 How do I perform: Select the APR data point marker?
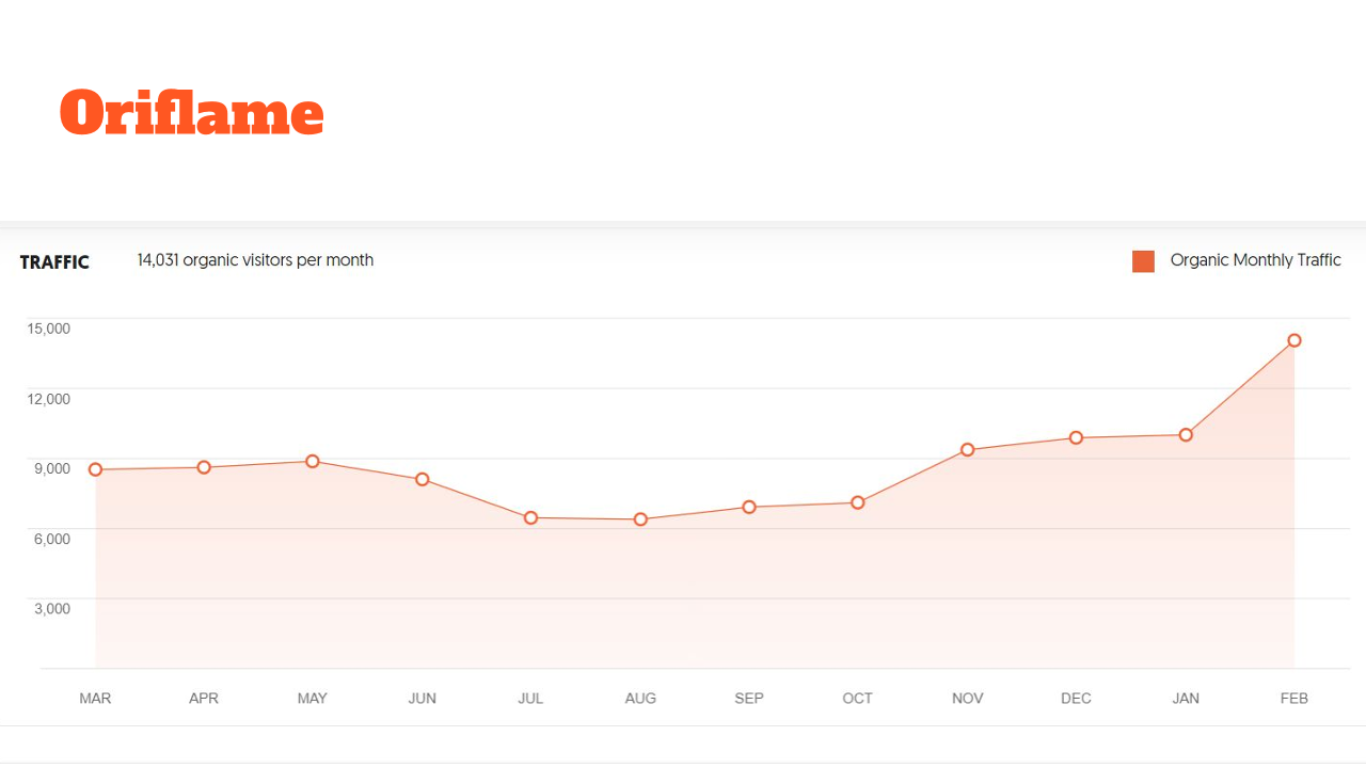coord(204,467)
